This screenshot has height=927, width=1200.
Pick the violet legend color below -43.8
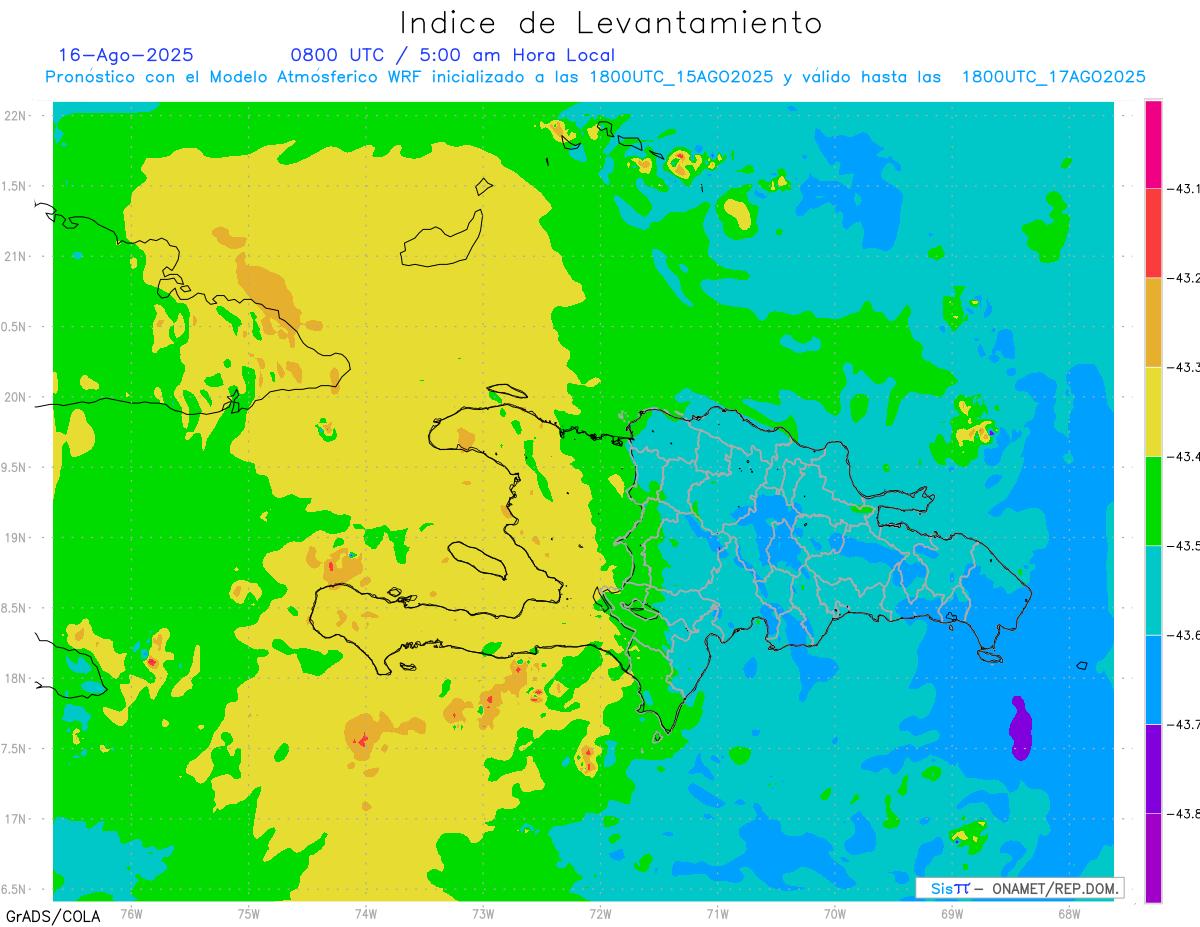(x=1153, y=857)
